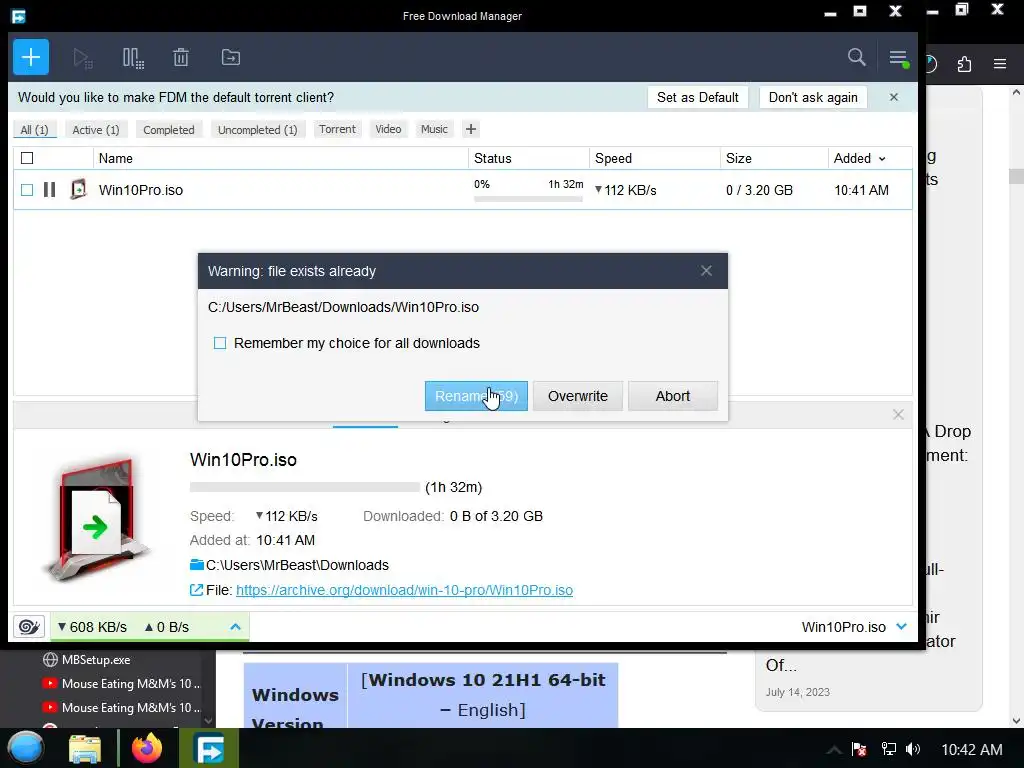The image size is (1024, 768).
Task: Dismiss the default torrent client banner
Action: click(894, 97)
